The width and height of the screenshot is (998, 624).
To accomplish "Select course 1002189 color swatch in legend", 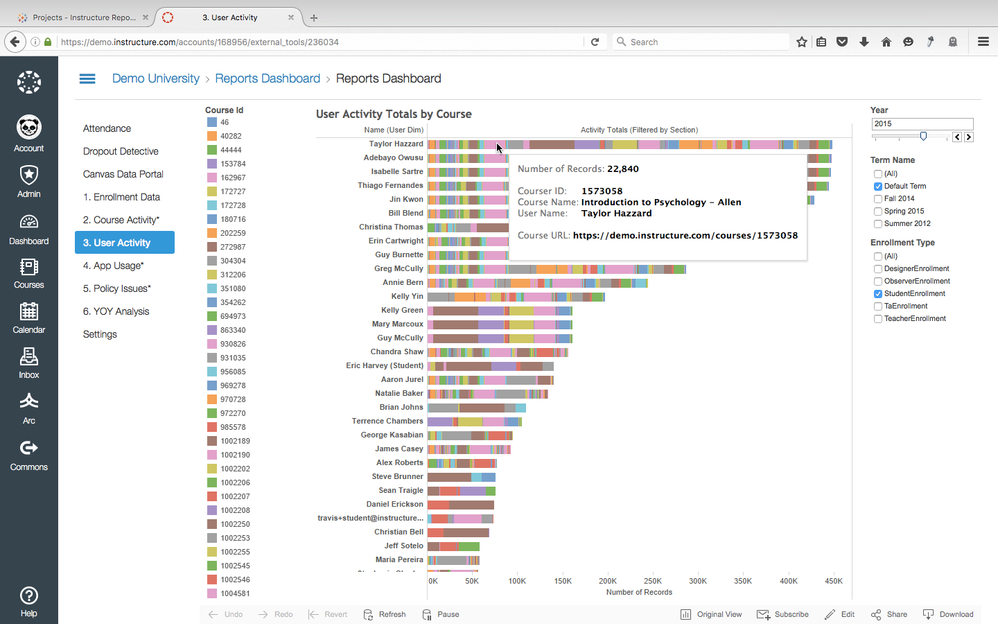I will 212,441.
